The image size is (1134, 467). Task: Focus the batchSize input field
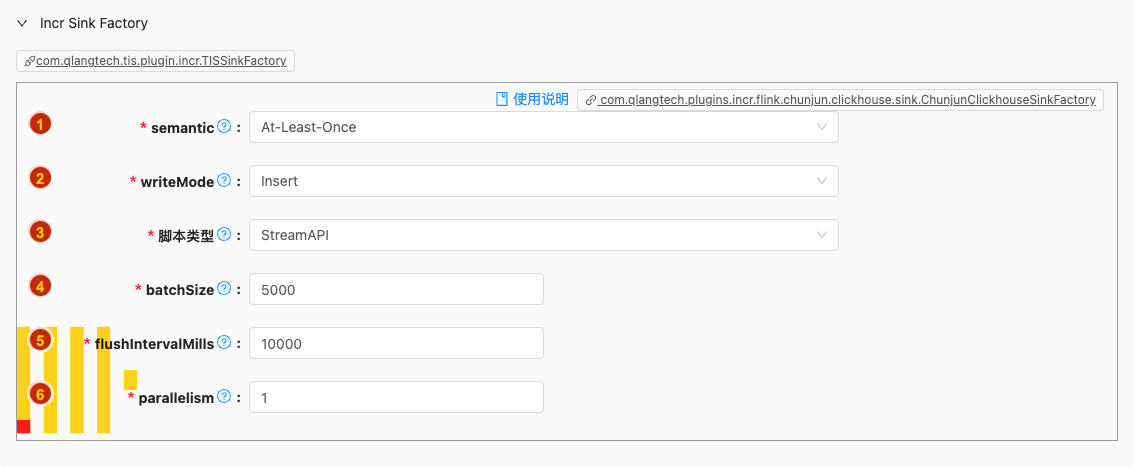tap(396, 289)
